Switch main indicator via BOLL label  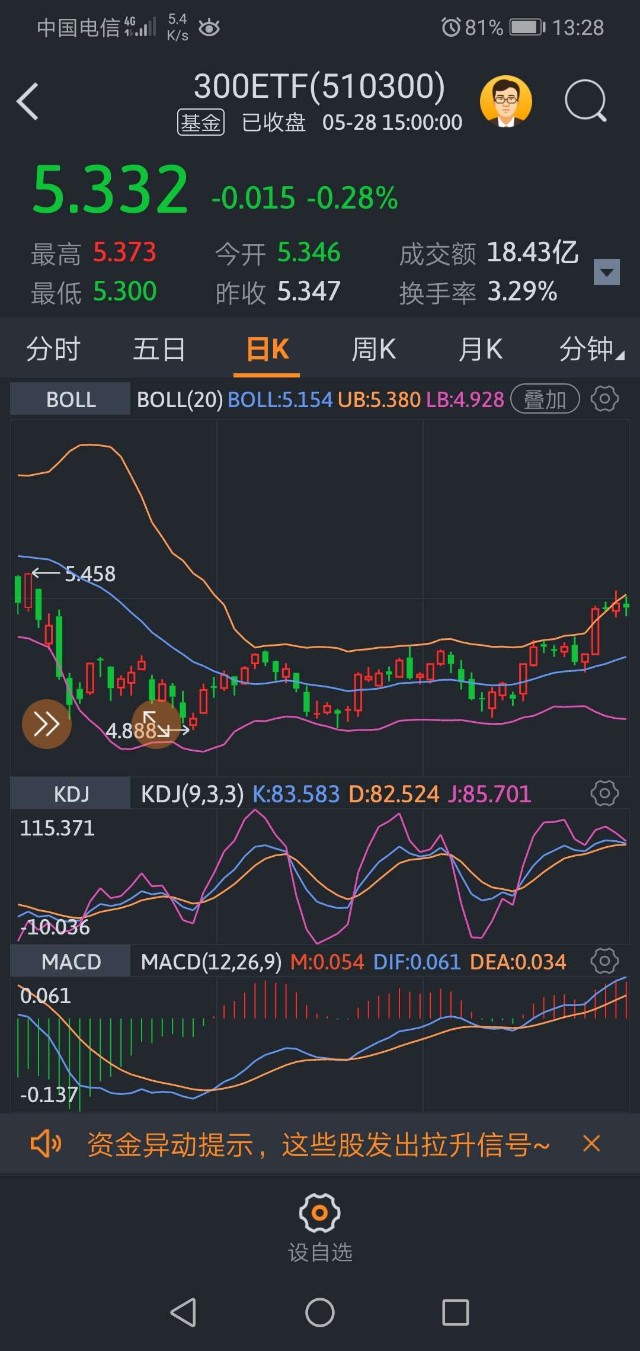71,400
